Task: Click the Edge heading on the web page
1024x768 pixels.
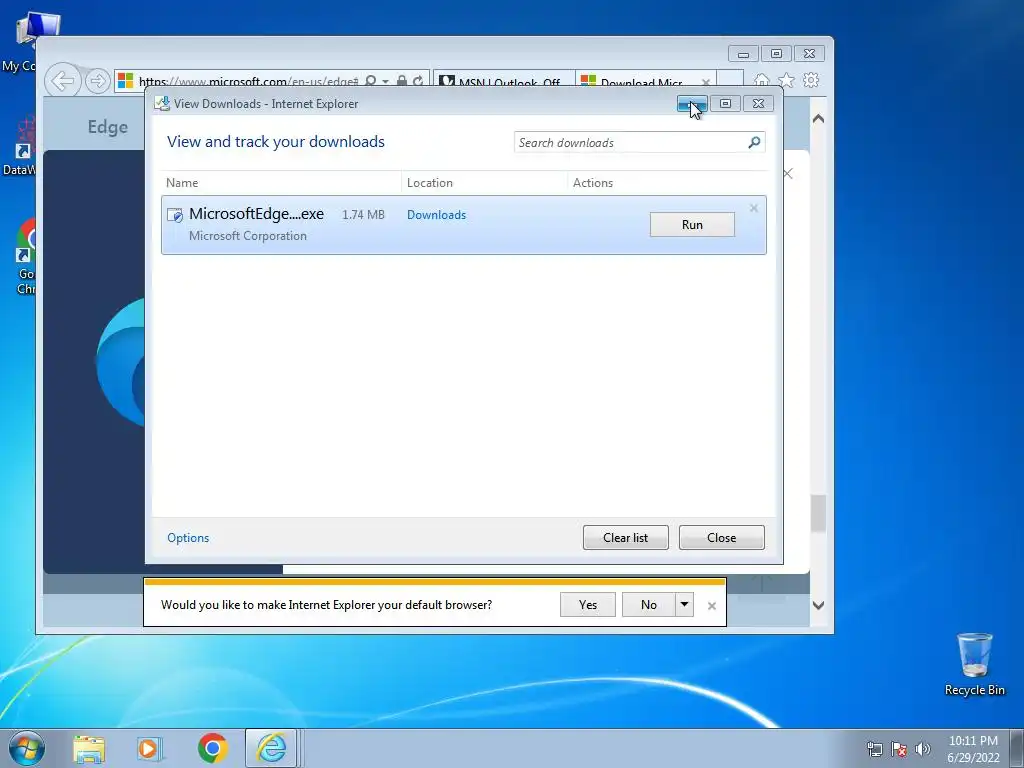Action: click(108, 127)
